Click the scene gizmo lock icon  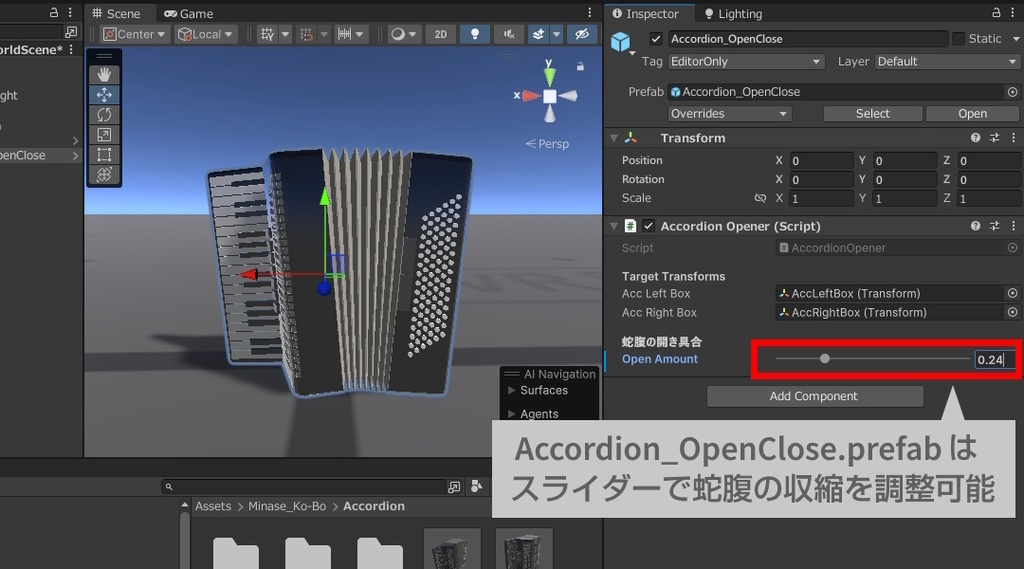[580, 66]
